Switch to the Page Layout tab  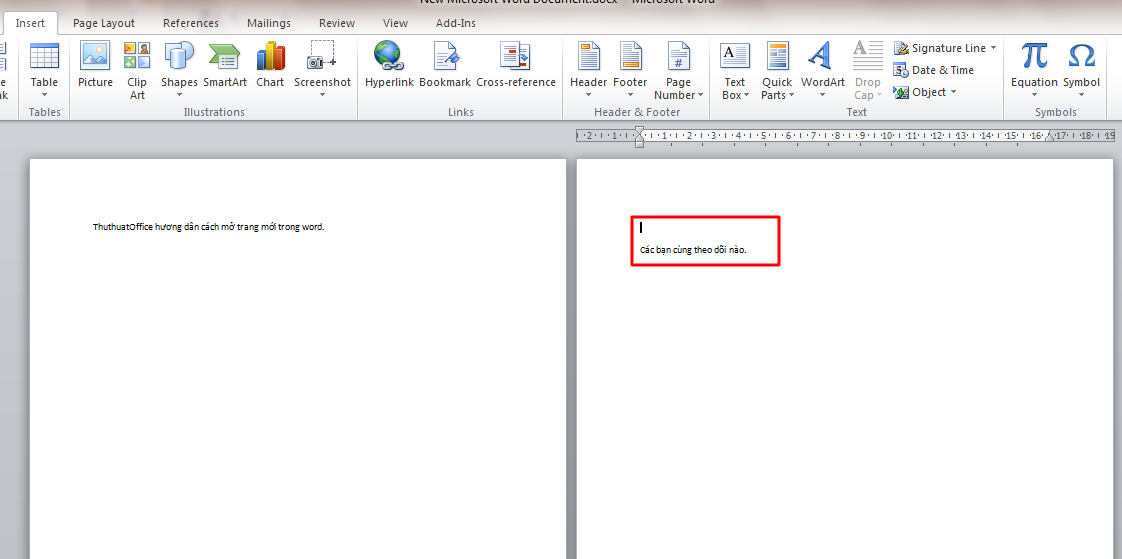tap(104, 23)
